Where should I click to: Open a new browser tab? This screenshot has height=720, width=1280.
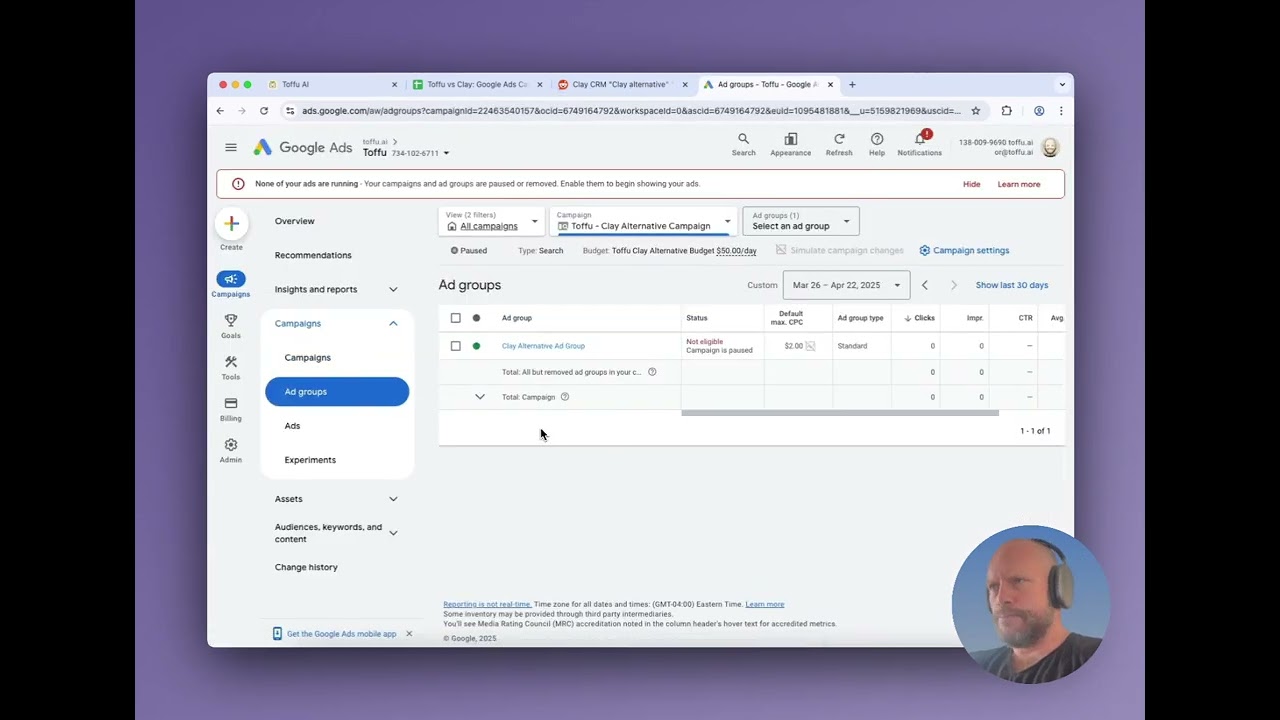point(852,85)
